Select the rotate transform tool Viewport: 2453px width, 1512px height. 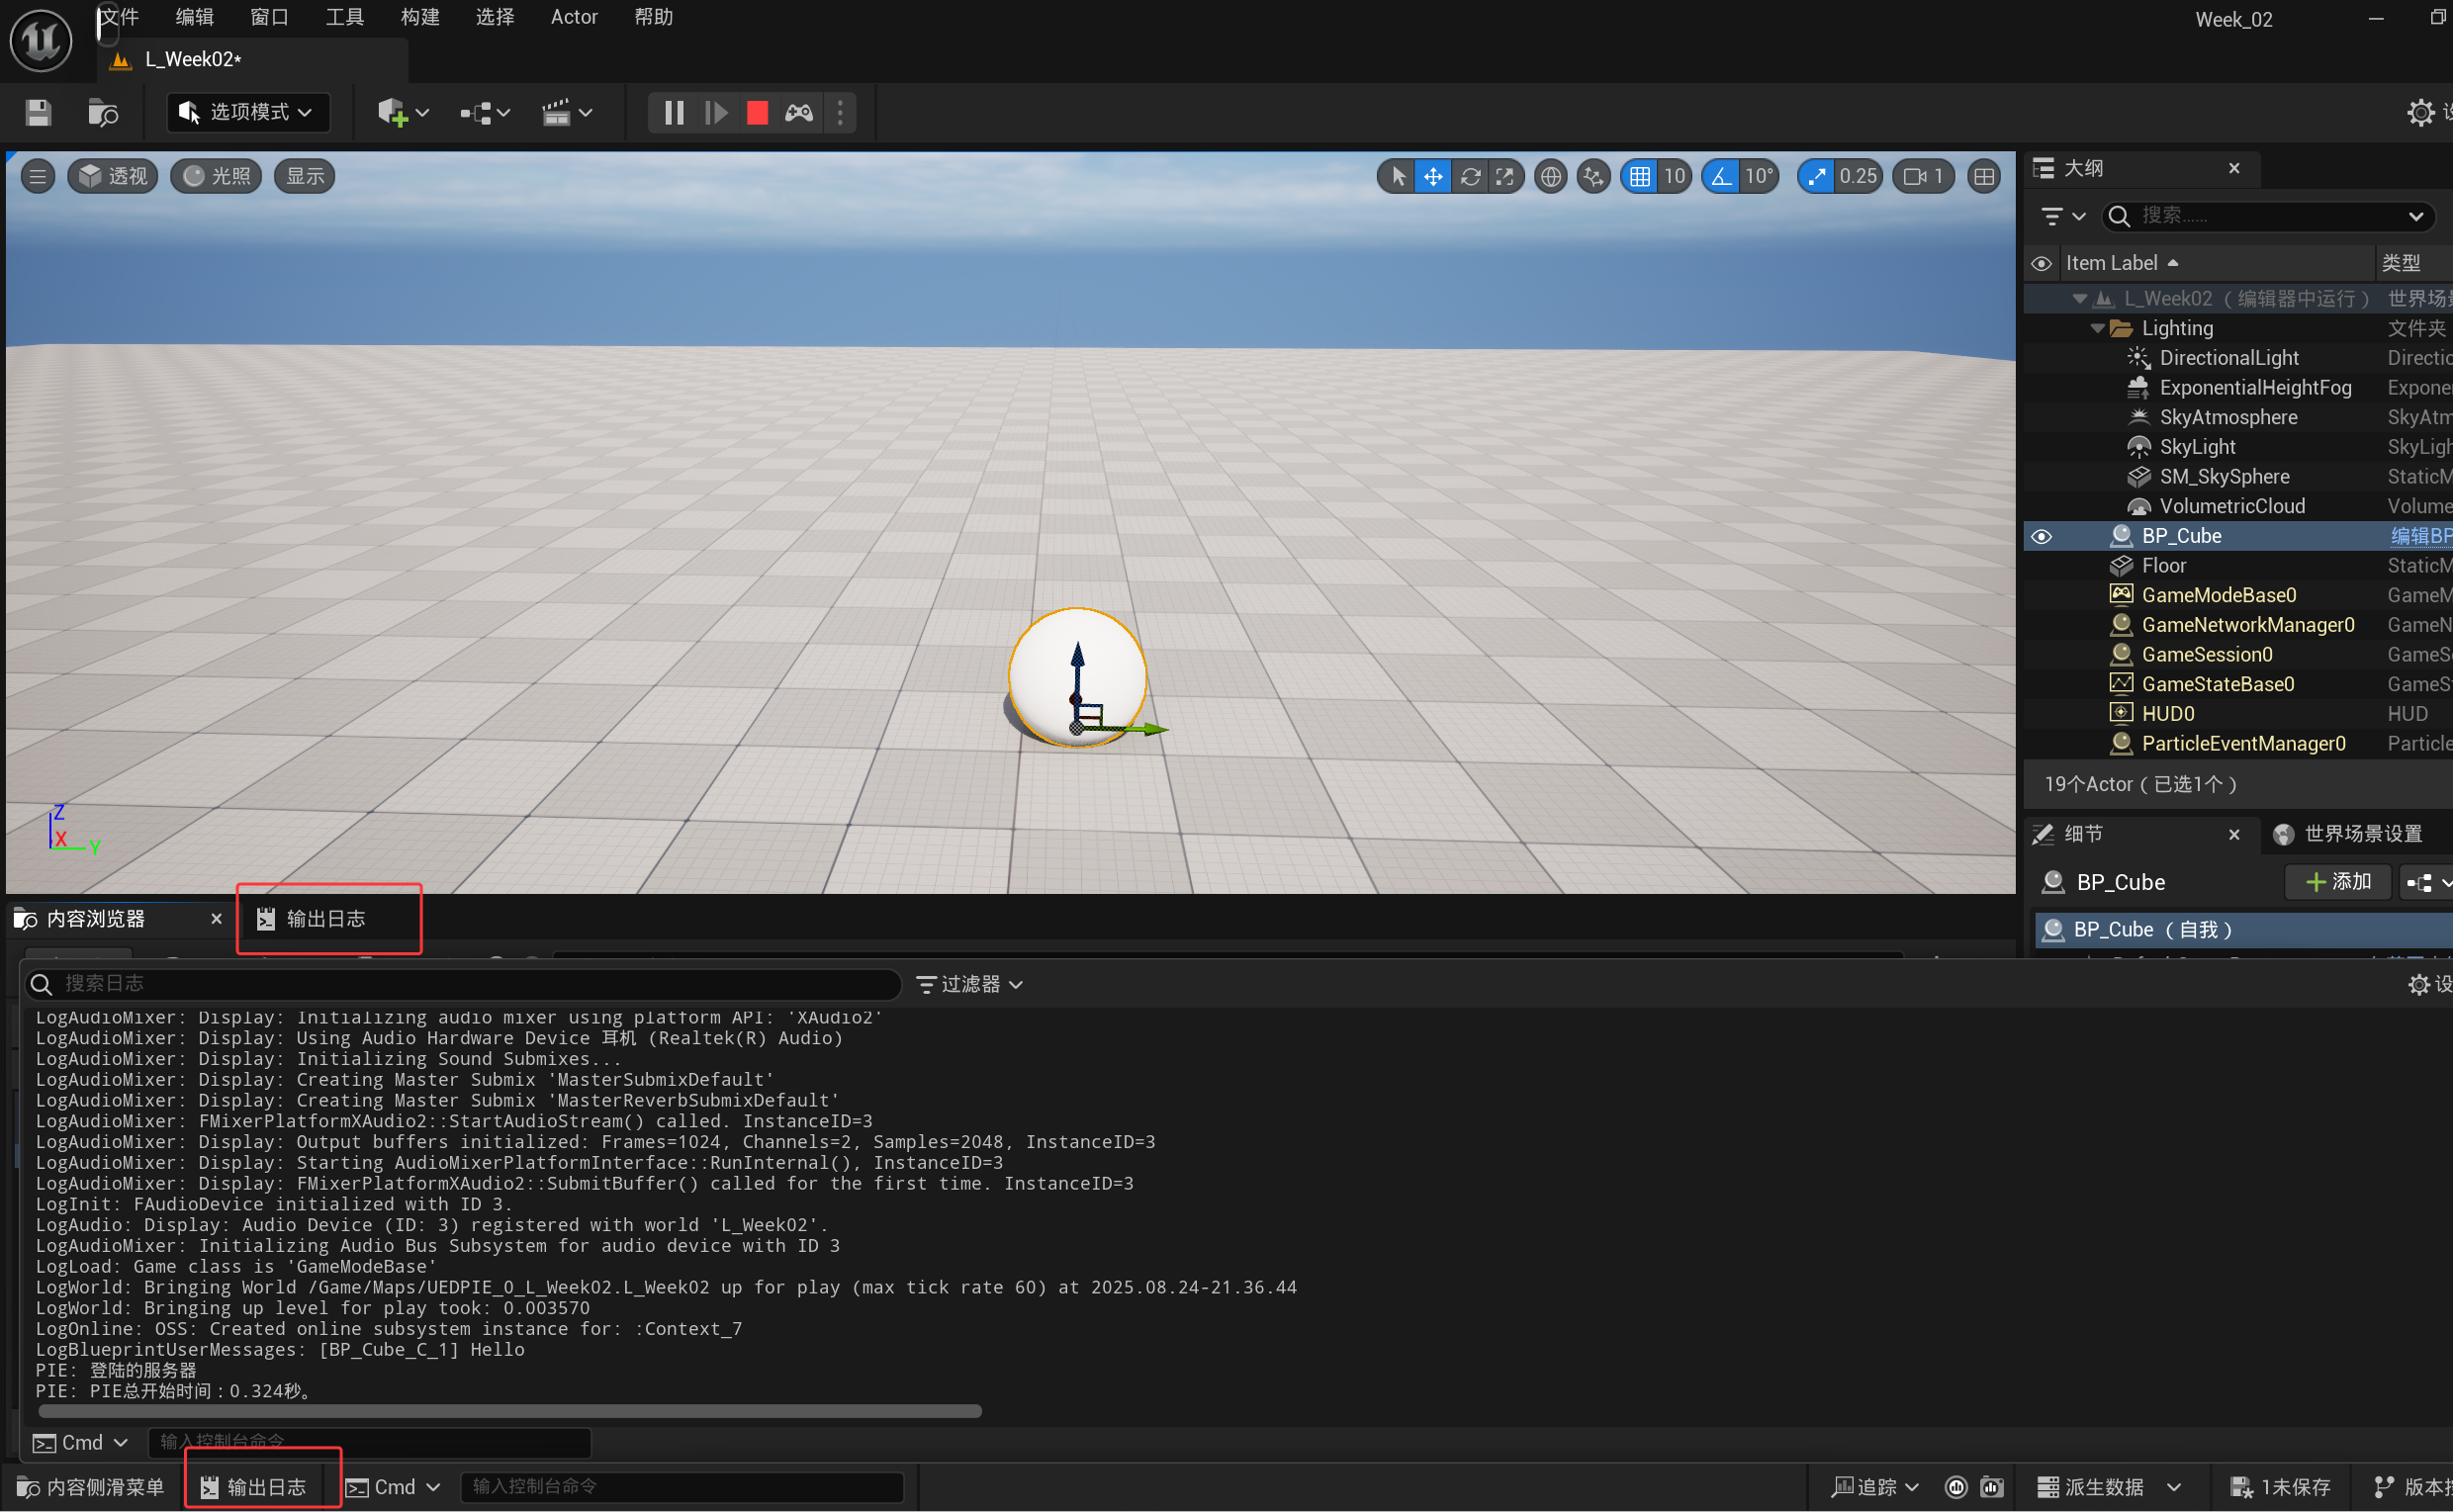coord(1470,177)
